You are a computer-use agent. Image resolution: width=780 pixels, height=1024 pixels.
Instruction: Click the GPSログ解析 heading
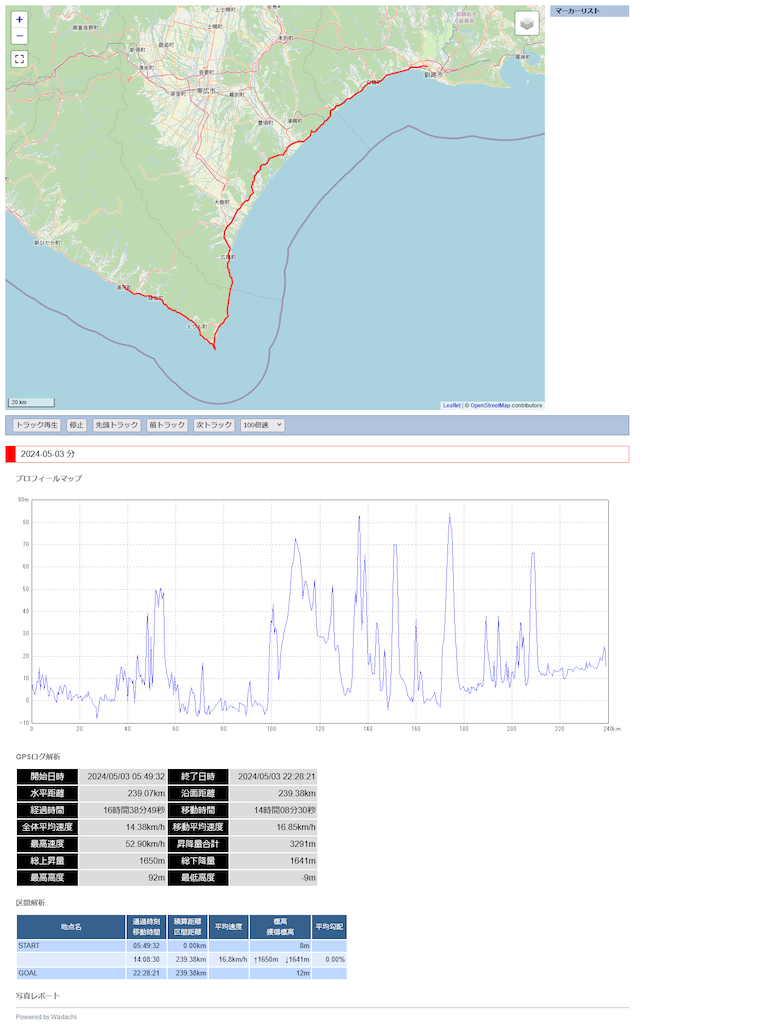pos(38,757)
